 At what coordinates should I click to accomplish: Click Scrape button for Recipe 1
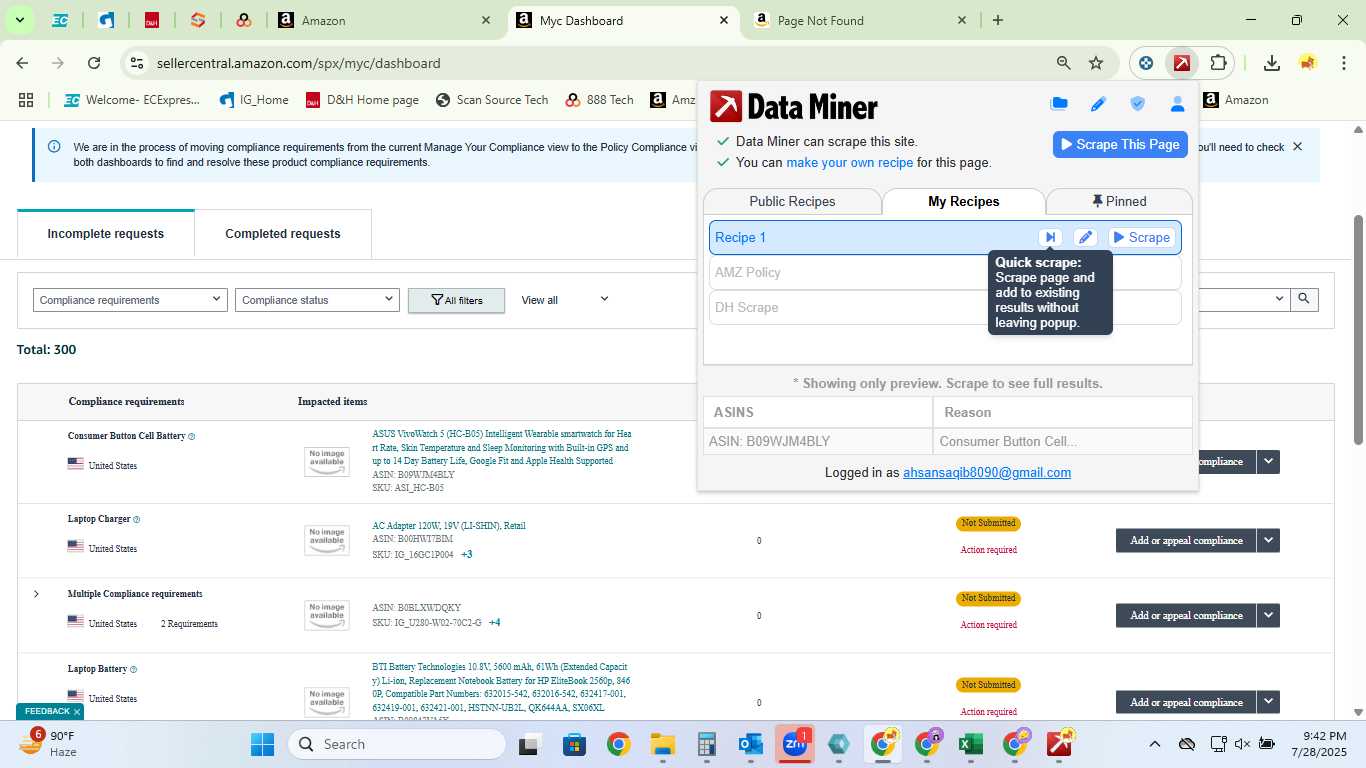1141,237
